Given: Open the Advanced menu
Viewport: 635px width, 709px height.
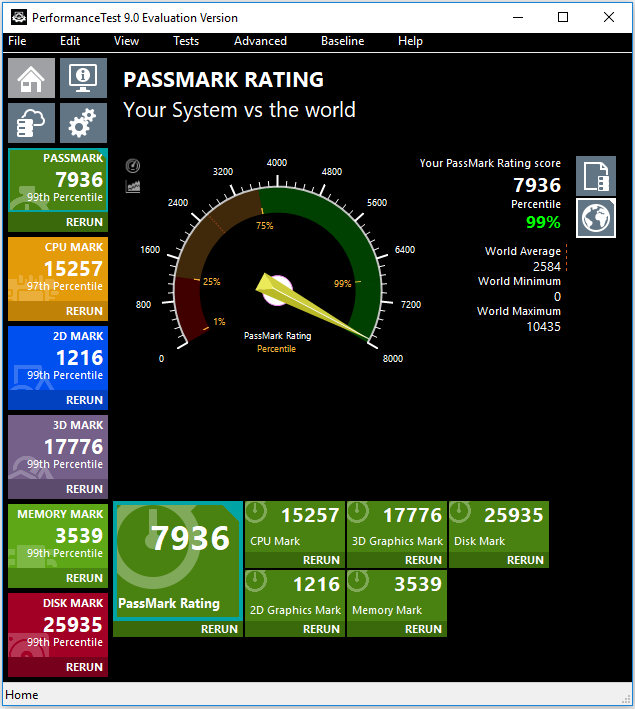Looking at the screenshot, I should (x=260, y=41).
